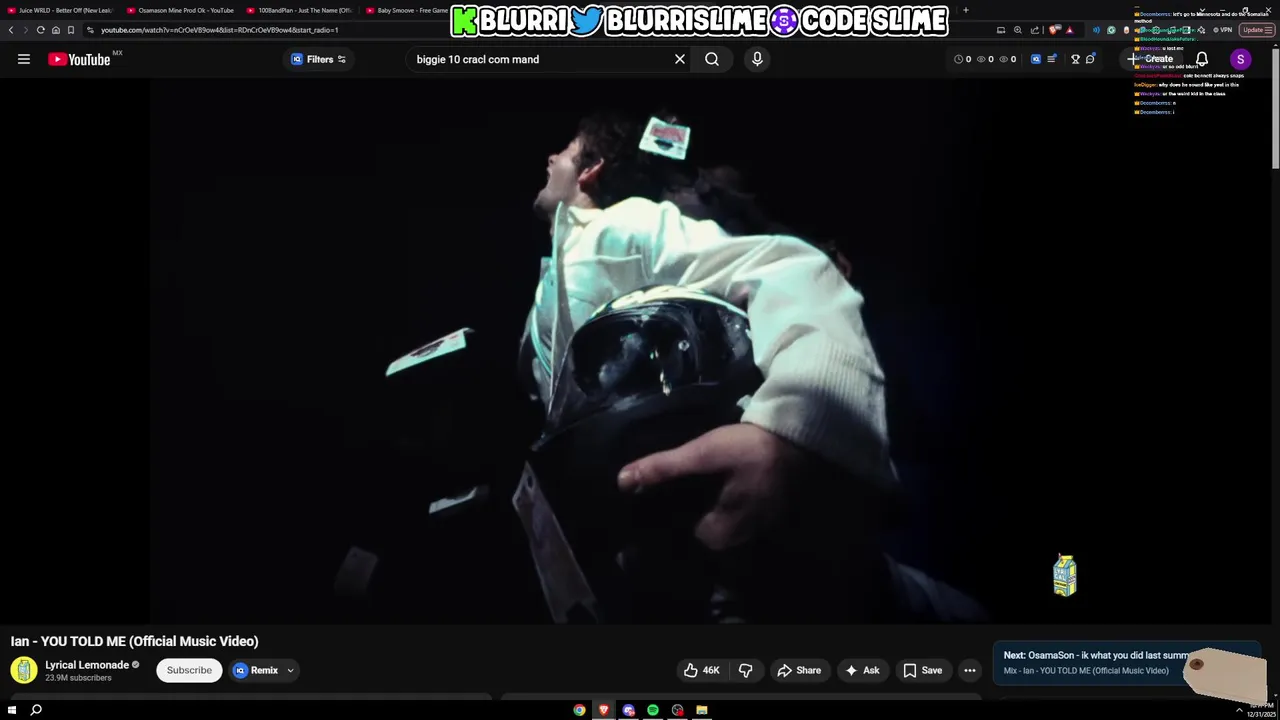
Task: Save the video to a playlist
Action: pos(922,670)
